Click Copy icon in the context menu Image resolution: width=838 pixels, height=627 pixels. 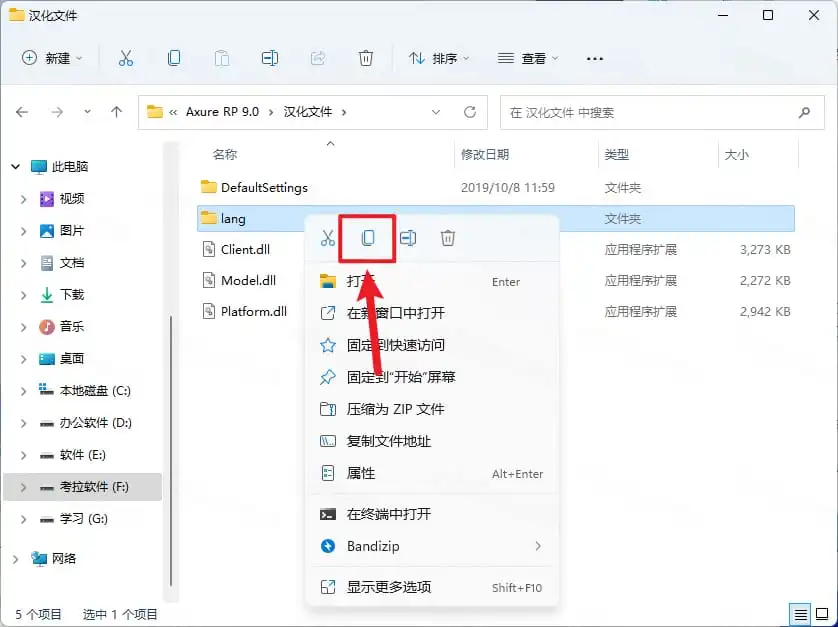[368, 238]
